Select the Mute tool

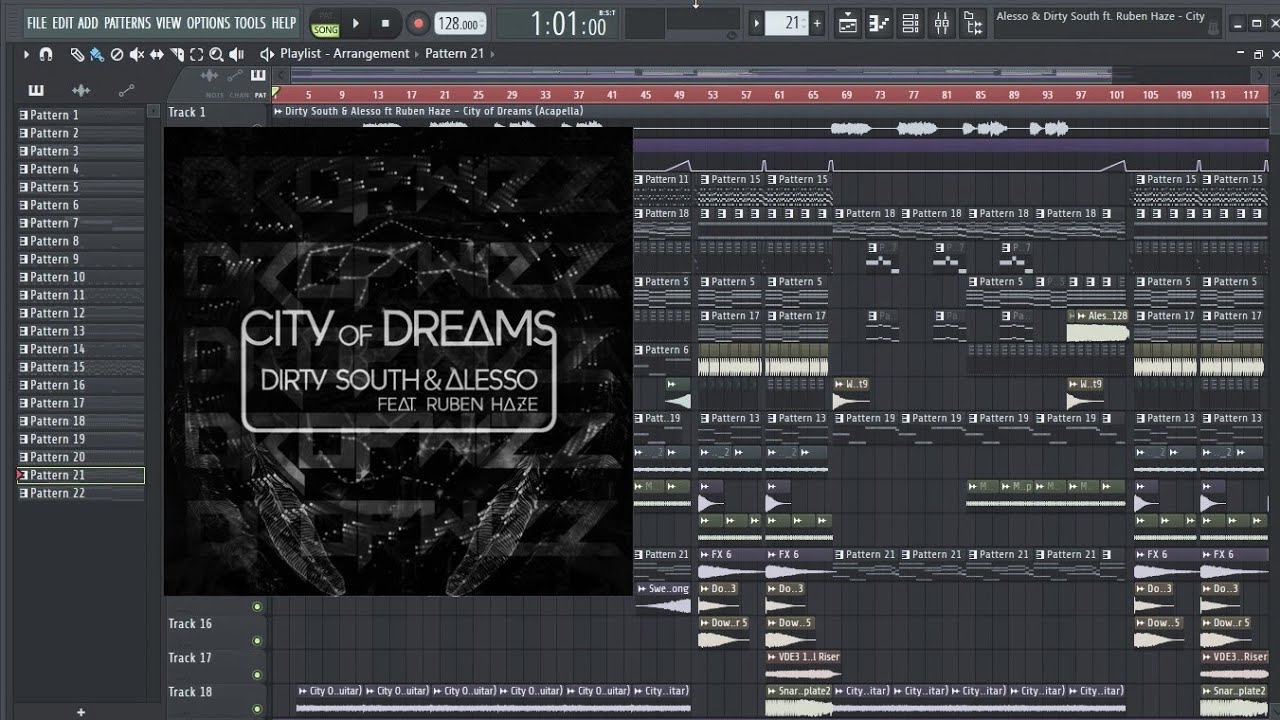tap(136, 54)
